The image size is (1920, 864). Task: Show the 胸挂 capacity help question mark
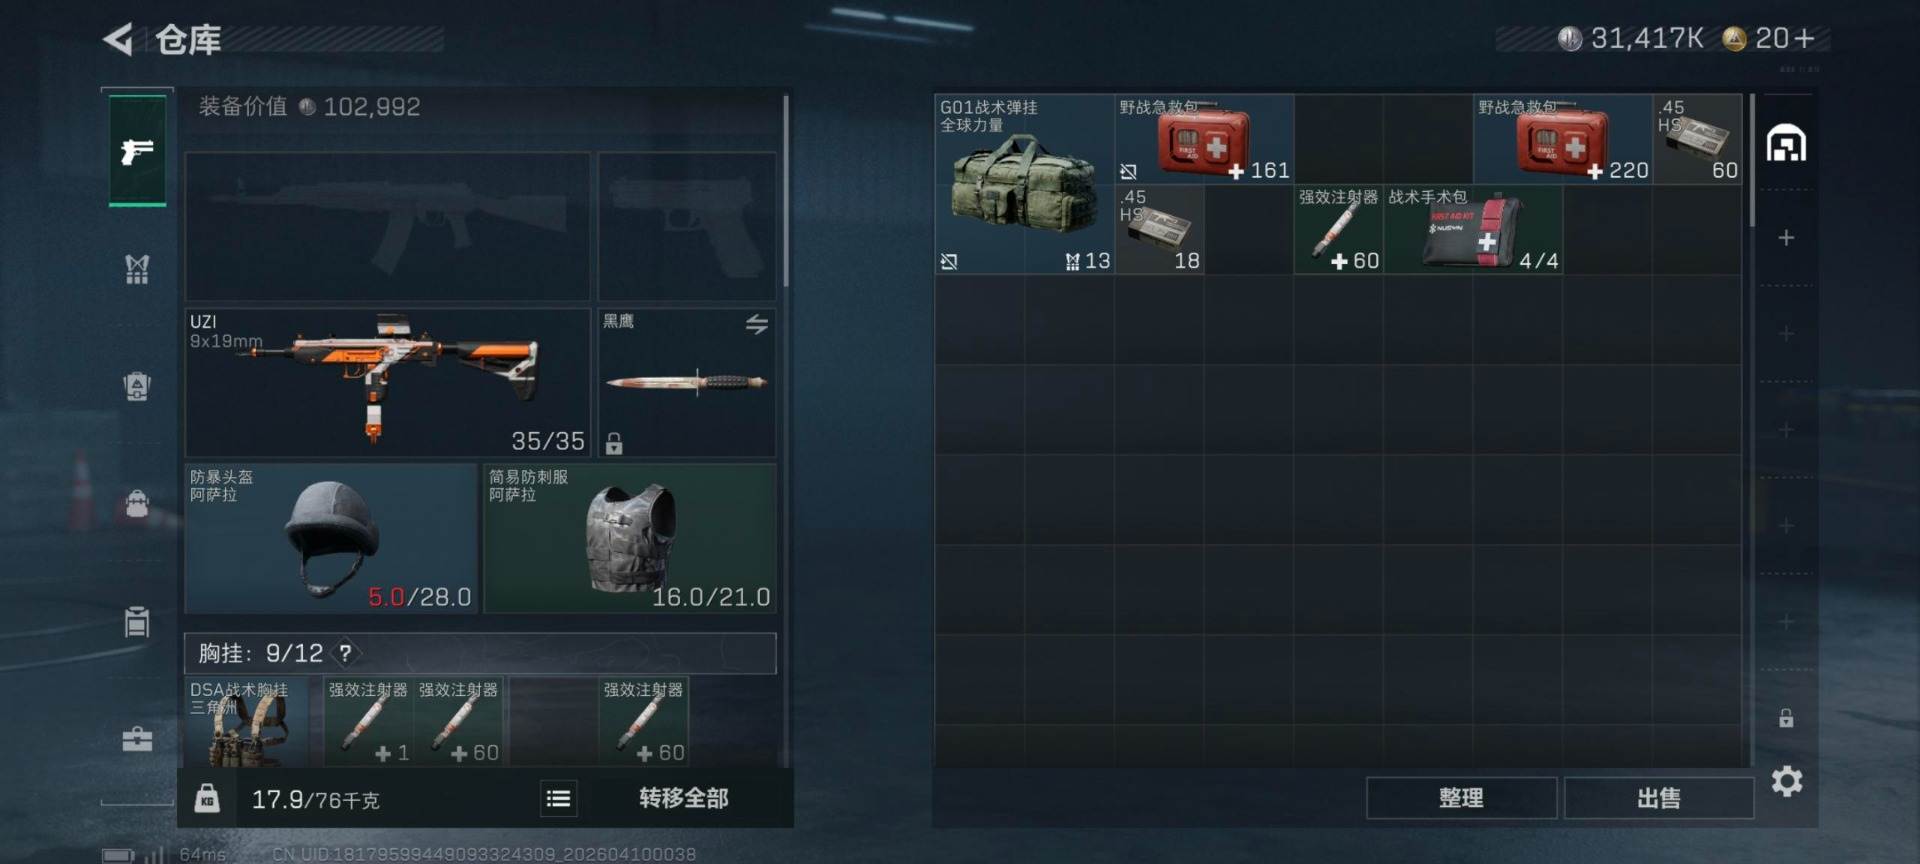coord(345,653)
